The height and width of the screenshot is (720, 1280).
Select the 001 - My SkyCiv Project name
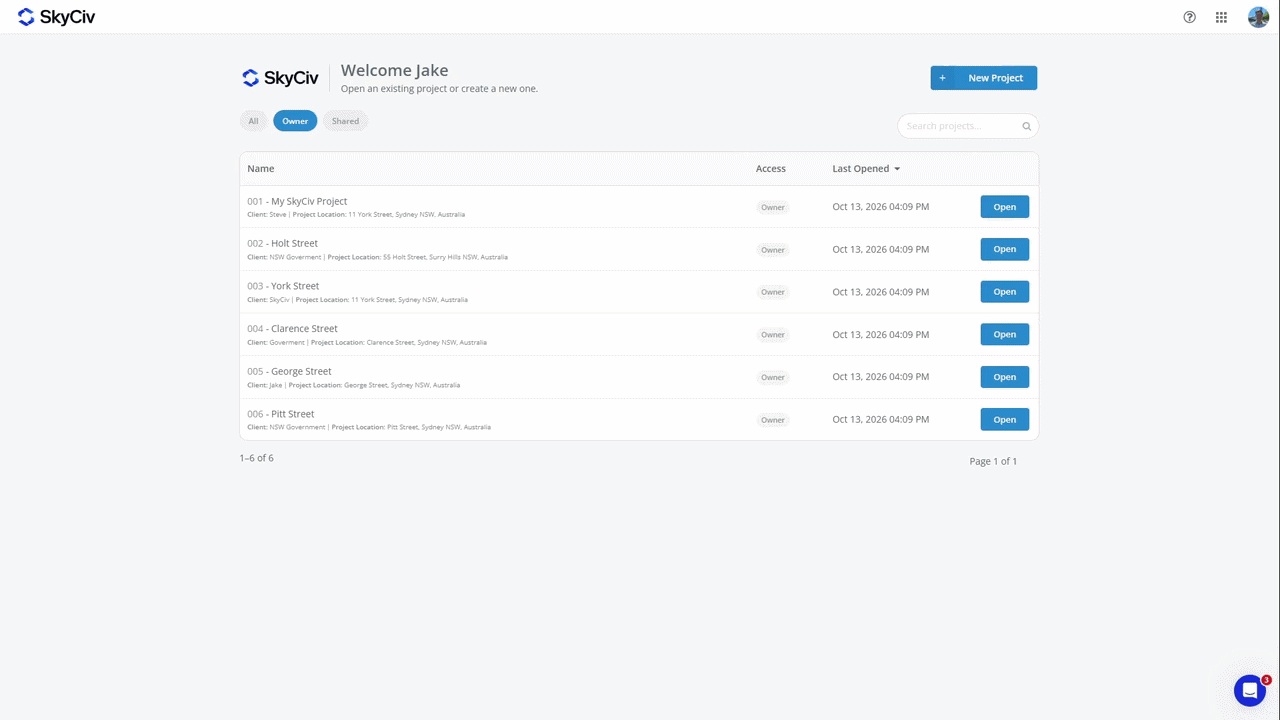297,201
